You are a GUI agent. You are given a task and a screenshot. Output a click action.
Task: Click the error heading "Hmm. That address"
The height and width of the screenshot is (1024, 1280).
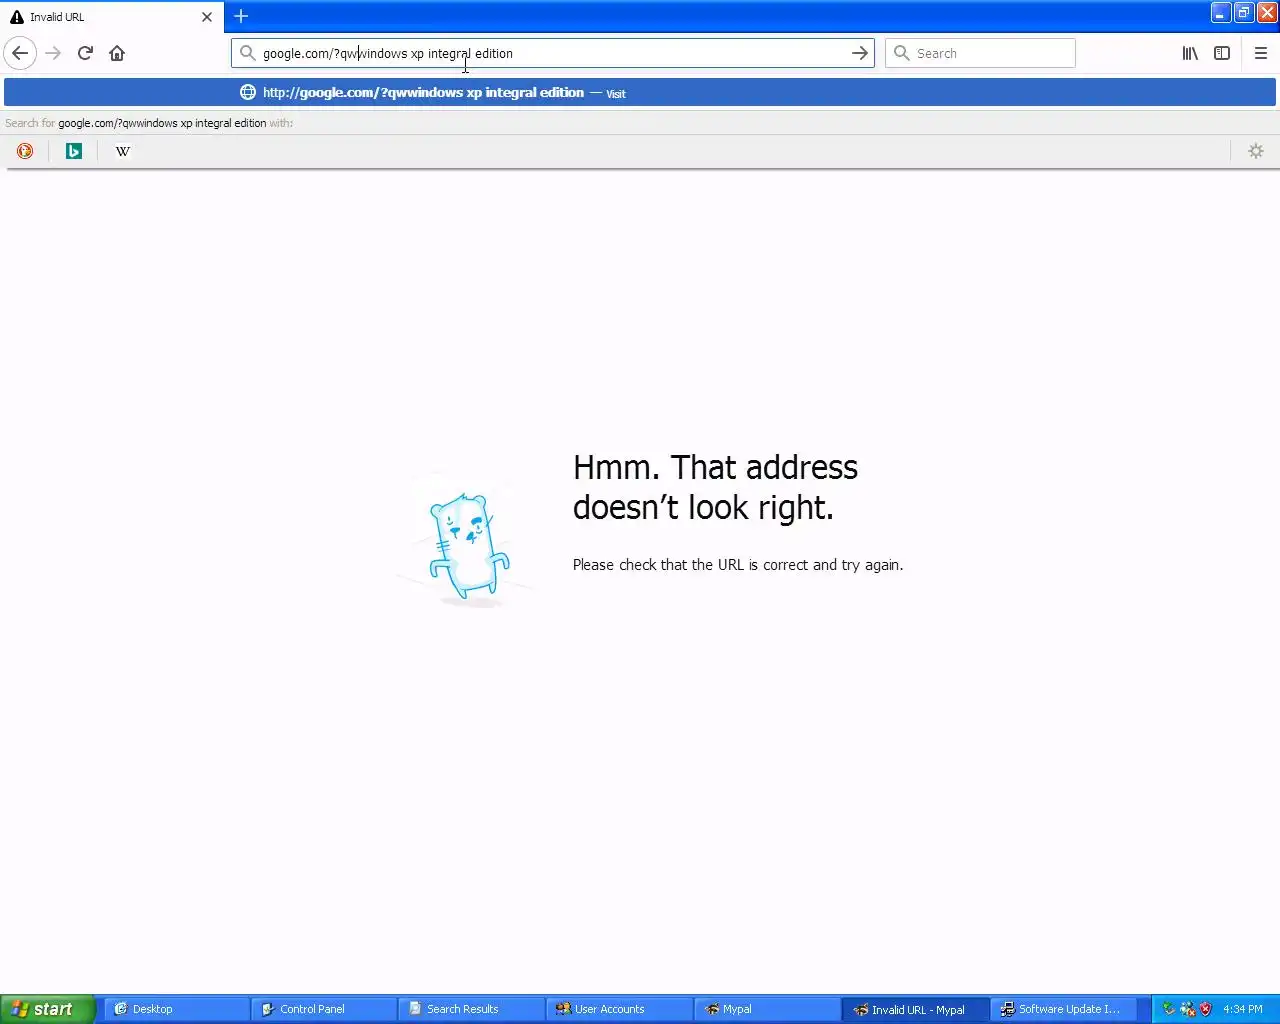click(x=715, y=467)
